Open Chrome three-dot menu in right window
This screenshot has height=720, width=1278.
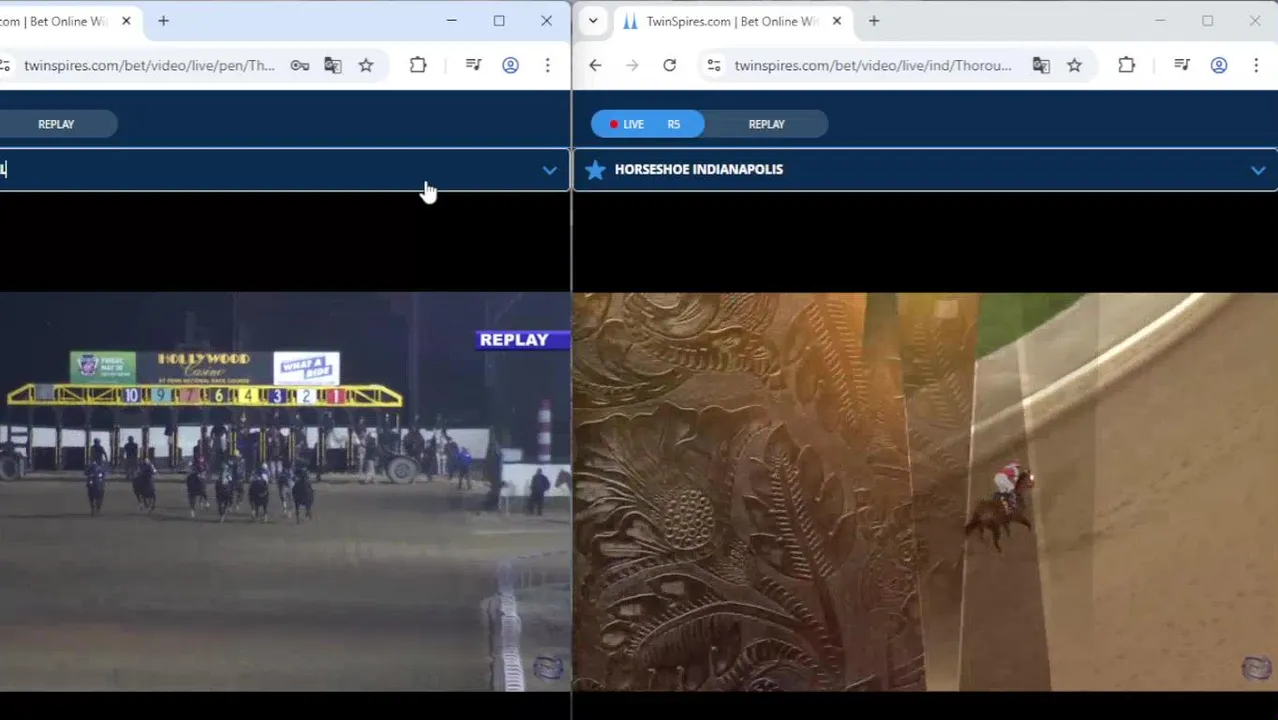[1256, 65]
